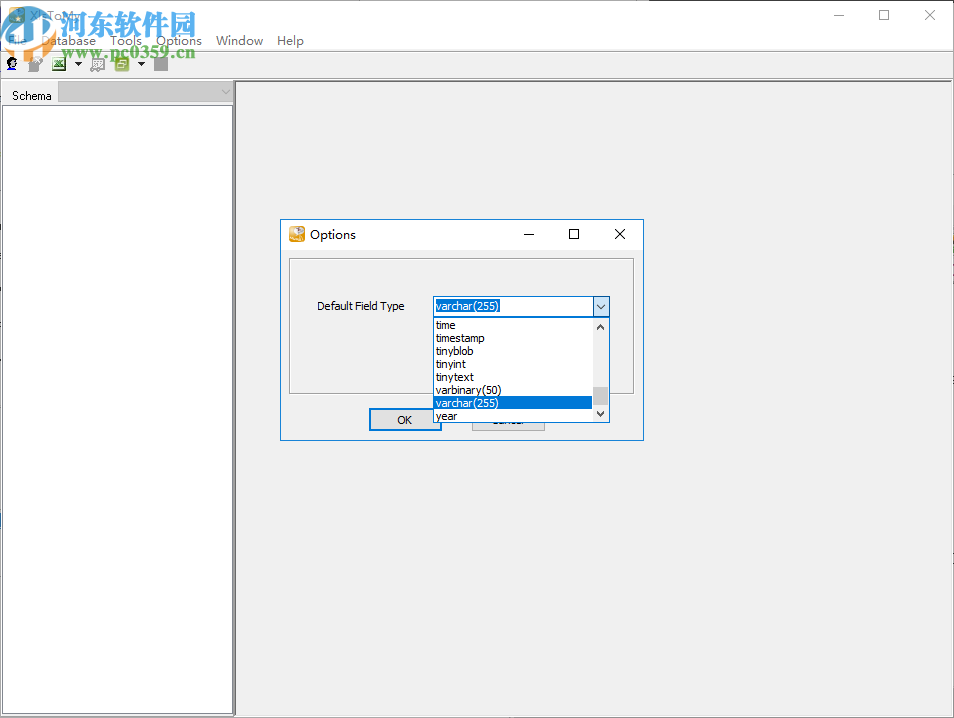
Task: Open the Help menu
Action: tap(290, 40)
